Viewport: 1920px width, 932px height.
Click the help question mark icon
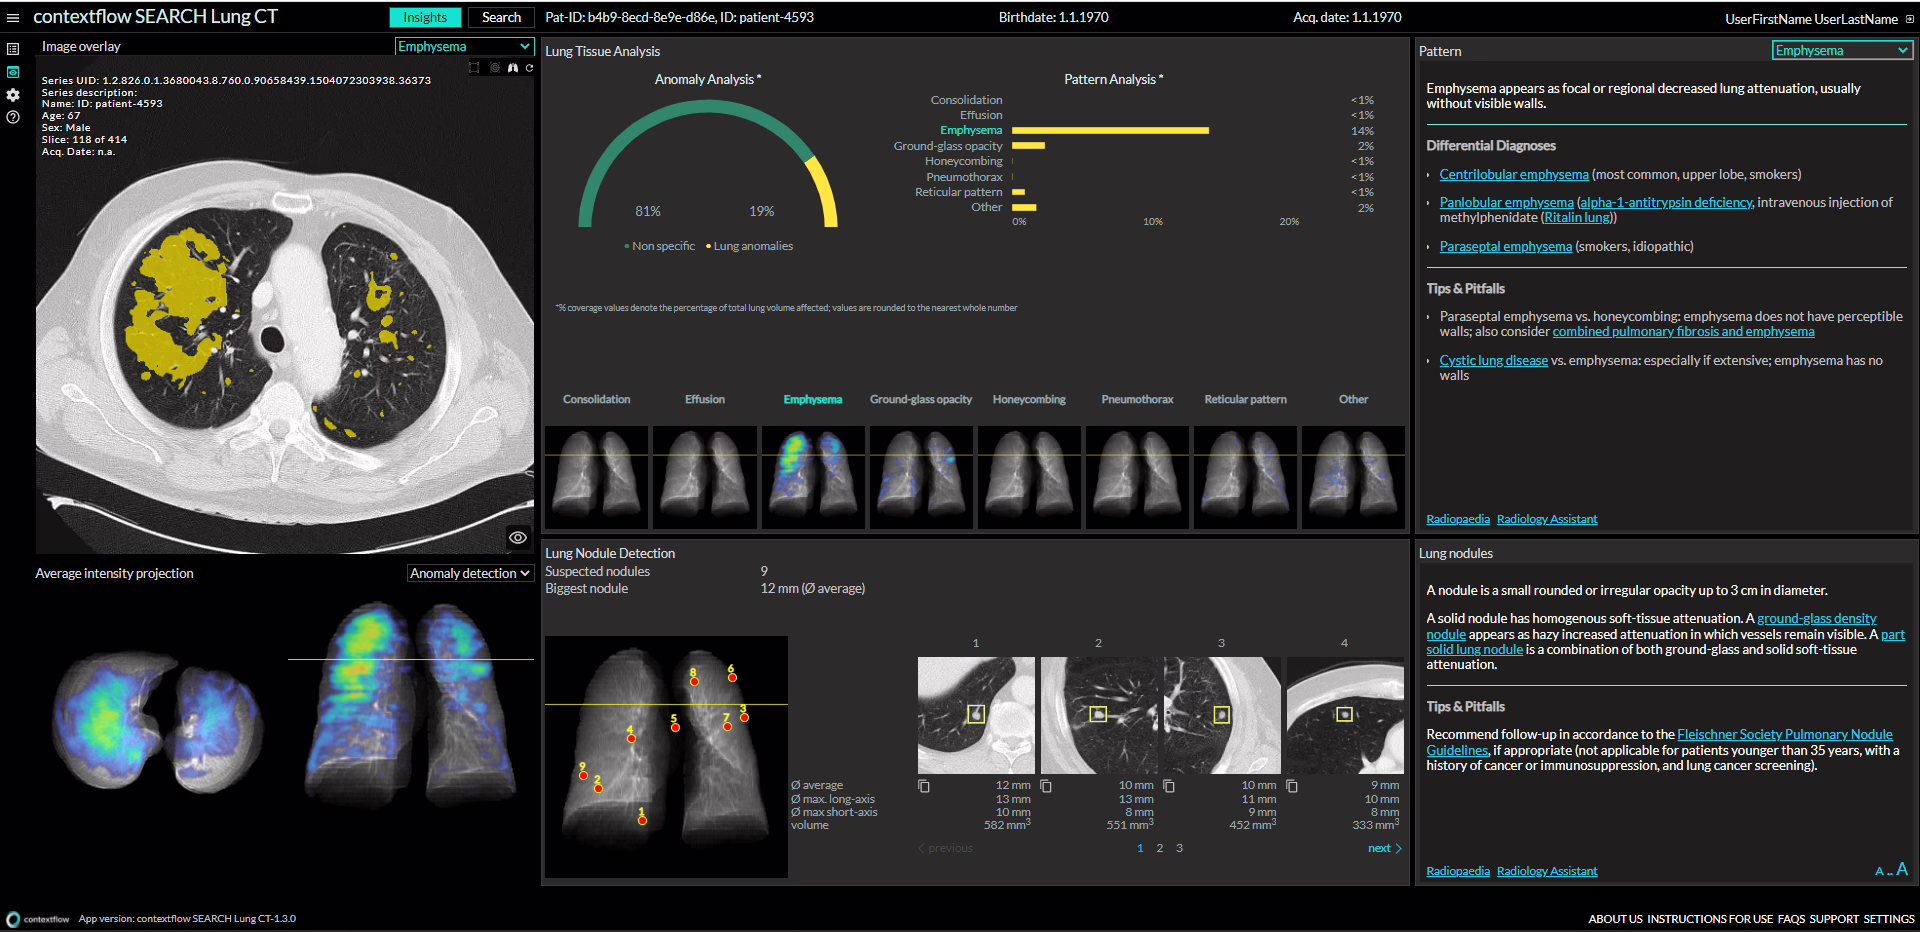(x=13, y=118)
